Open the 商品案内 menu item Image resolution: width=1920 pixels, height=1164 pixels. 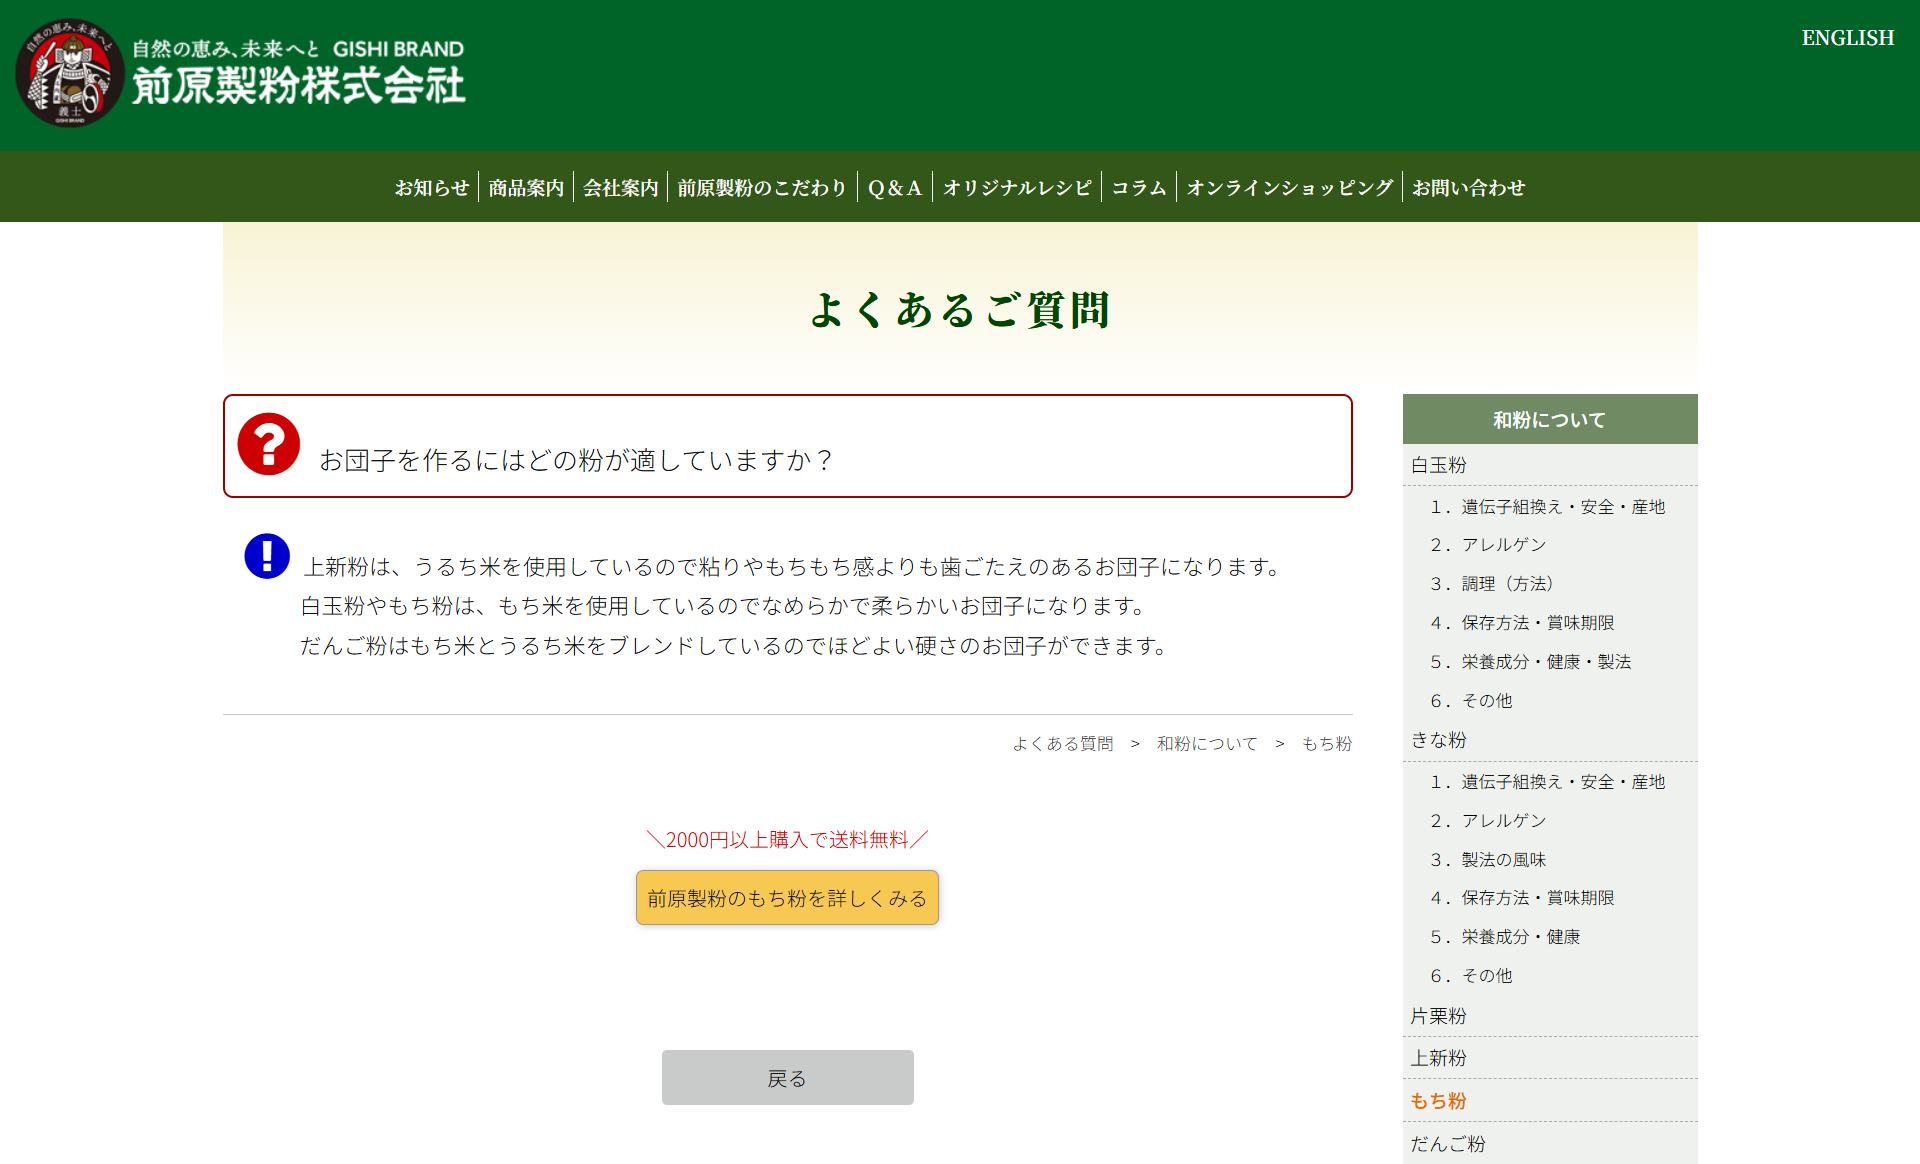tap(526, 188)
